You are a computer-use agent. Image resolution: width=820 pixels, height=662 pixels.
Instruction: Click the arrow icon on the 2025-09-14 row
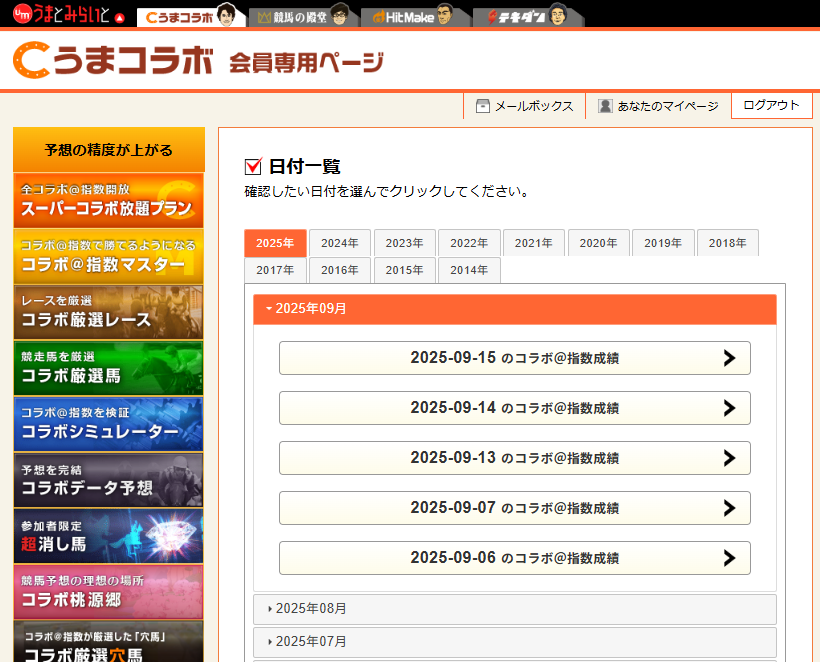tap(730, 408)
